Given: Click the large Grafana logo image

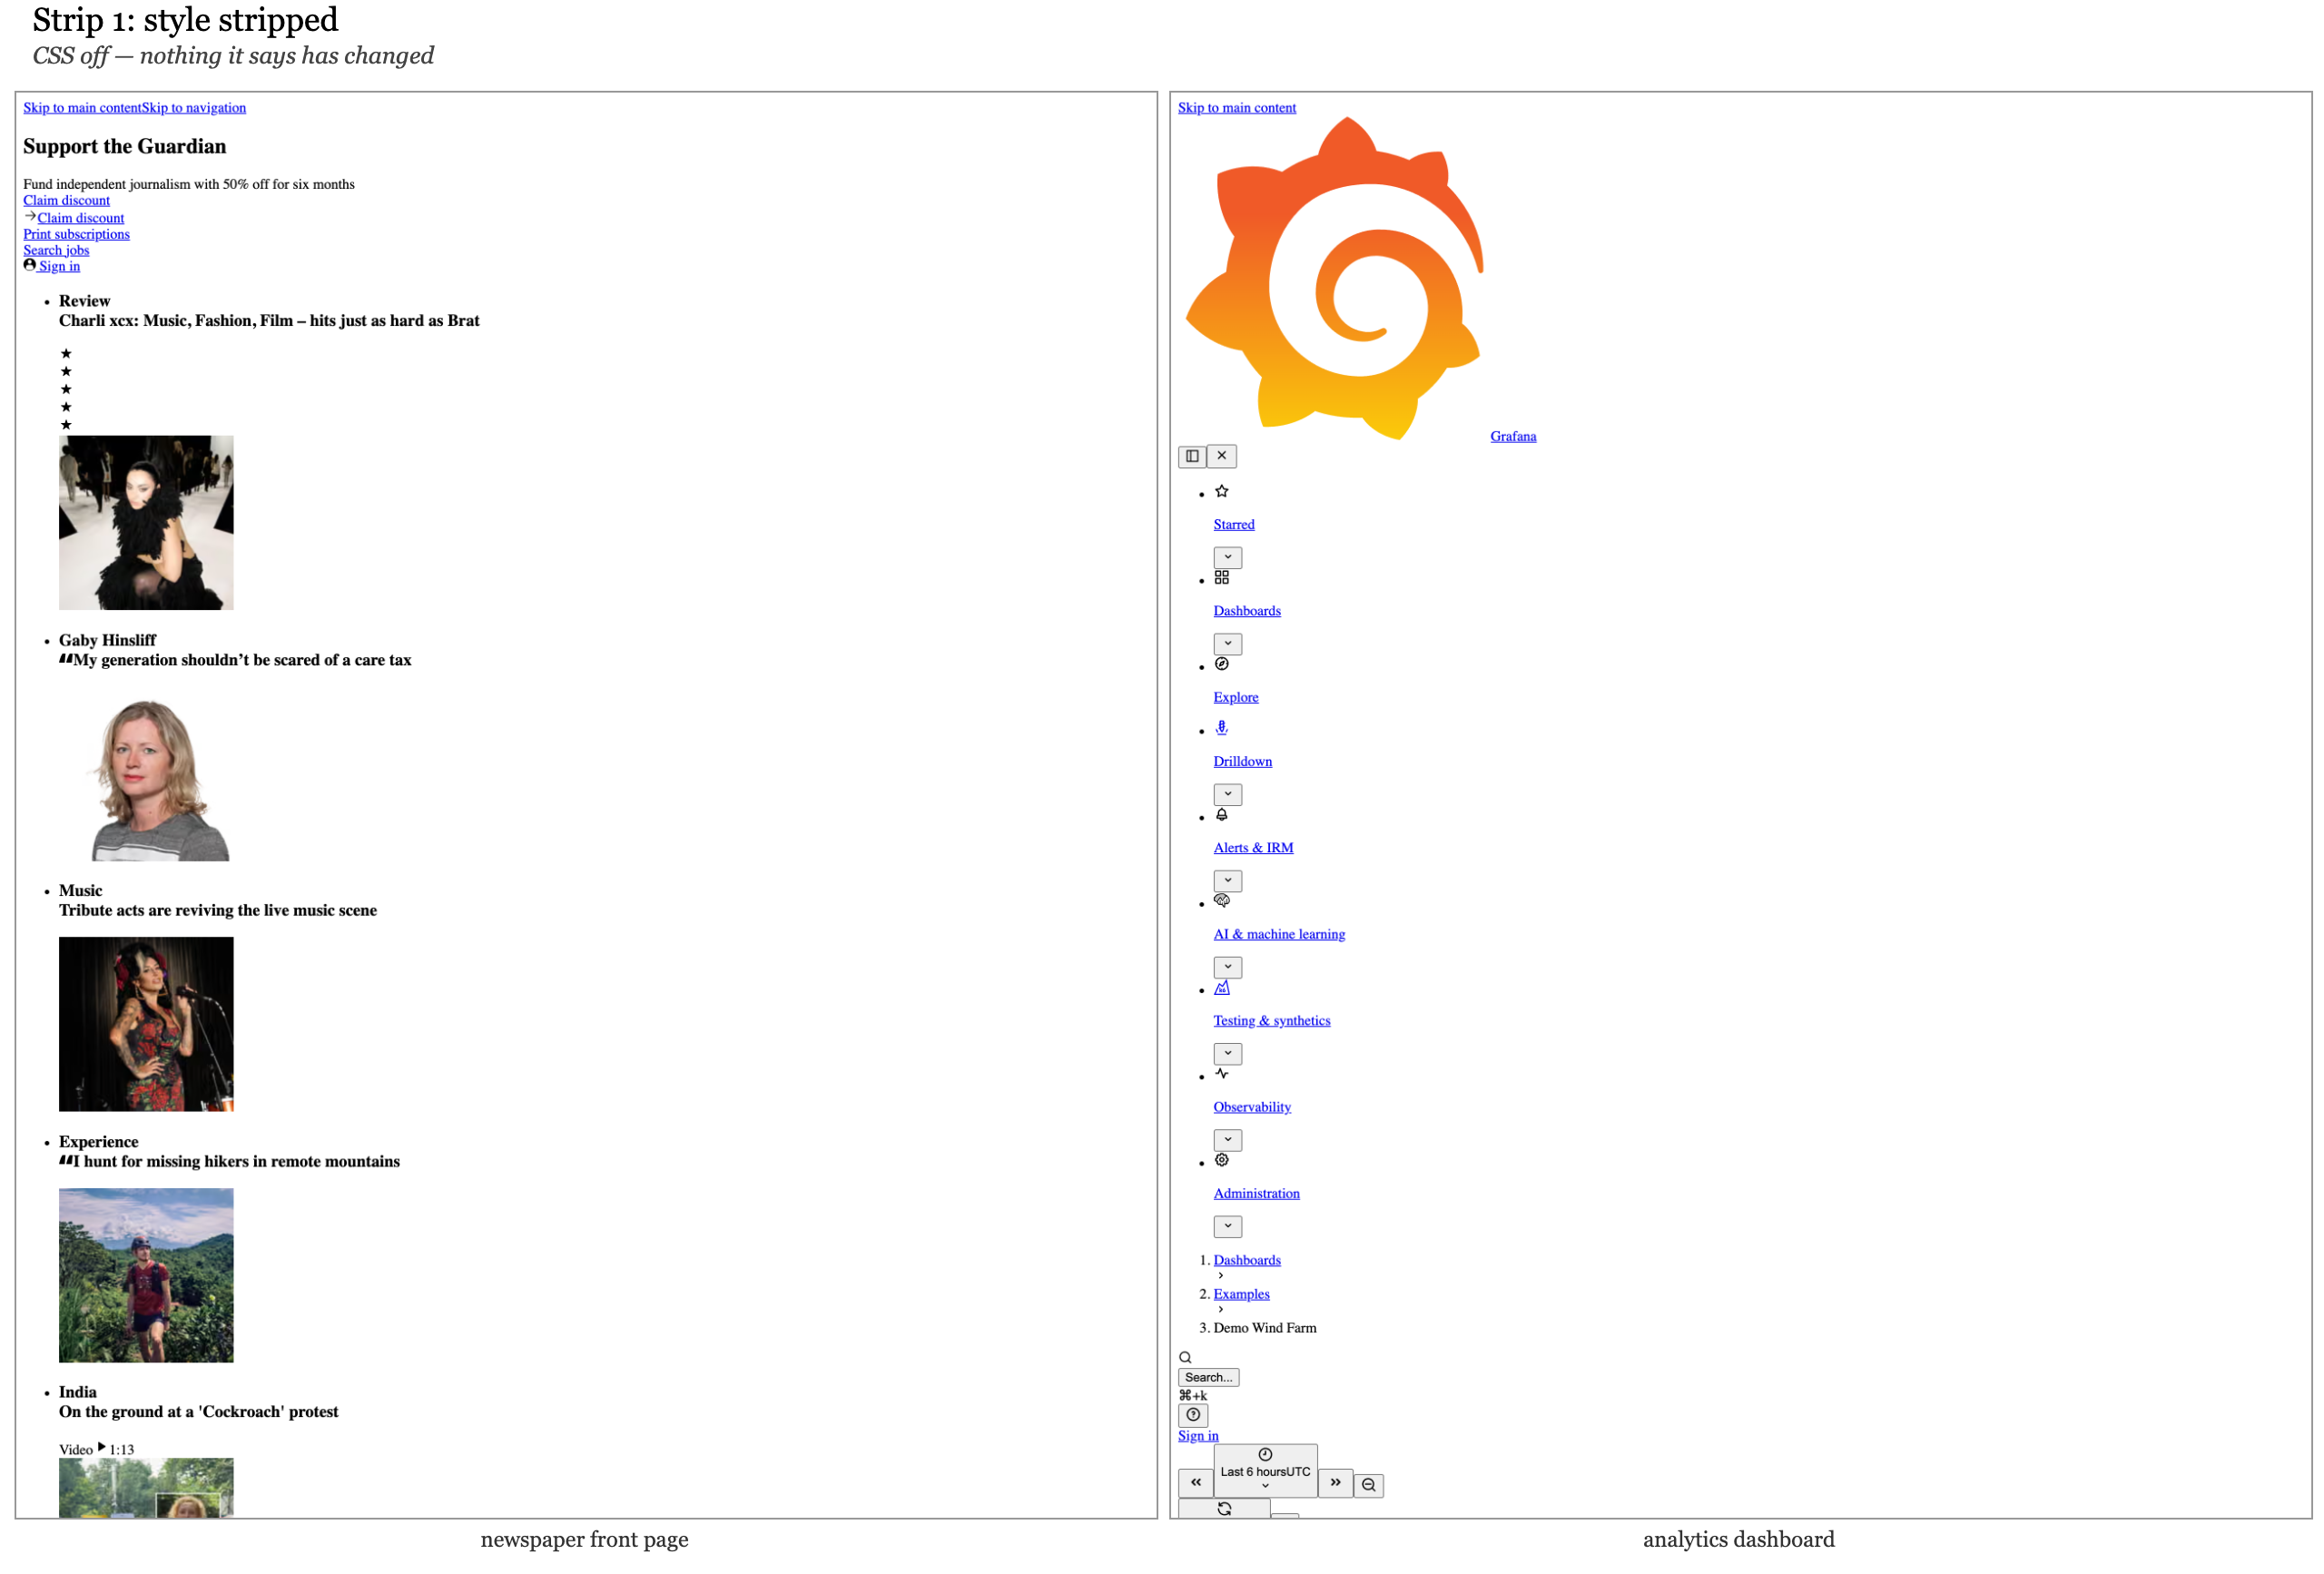Looking at the screenshot, I should click(x=1334, y=278).
